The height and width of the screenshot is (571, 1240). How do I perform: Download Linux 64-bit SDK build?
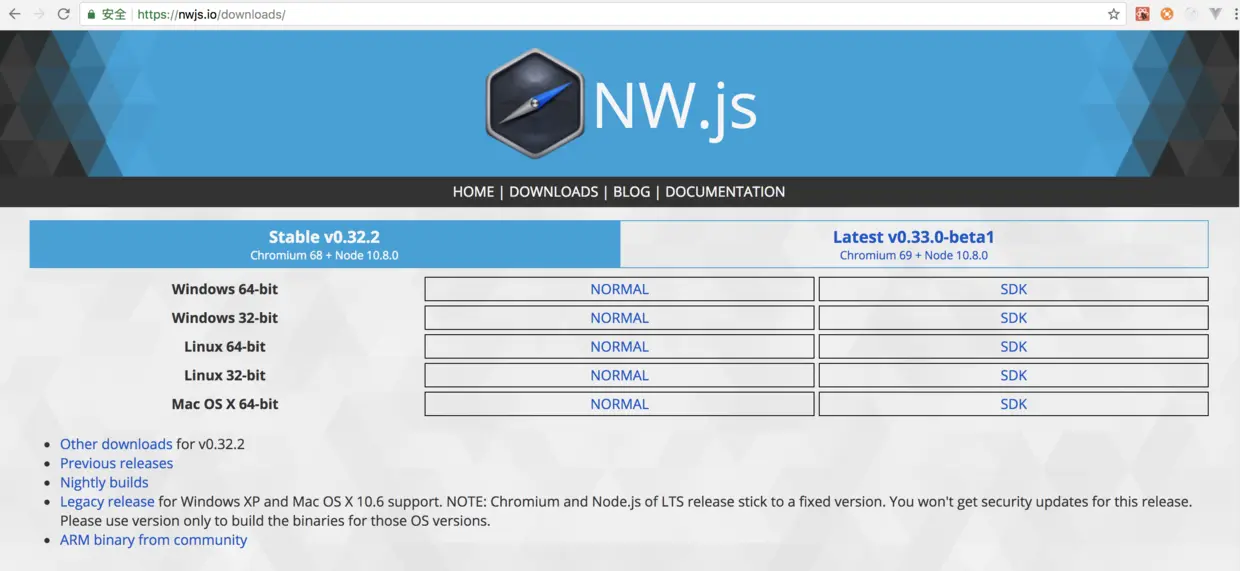pyautogui.click(x=1013, y=347)
